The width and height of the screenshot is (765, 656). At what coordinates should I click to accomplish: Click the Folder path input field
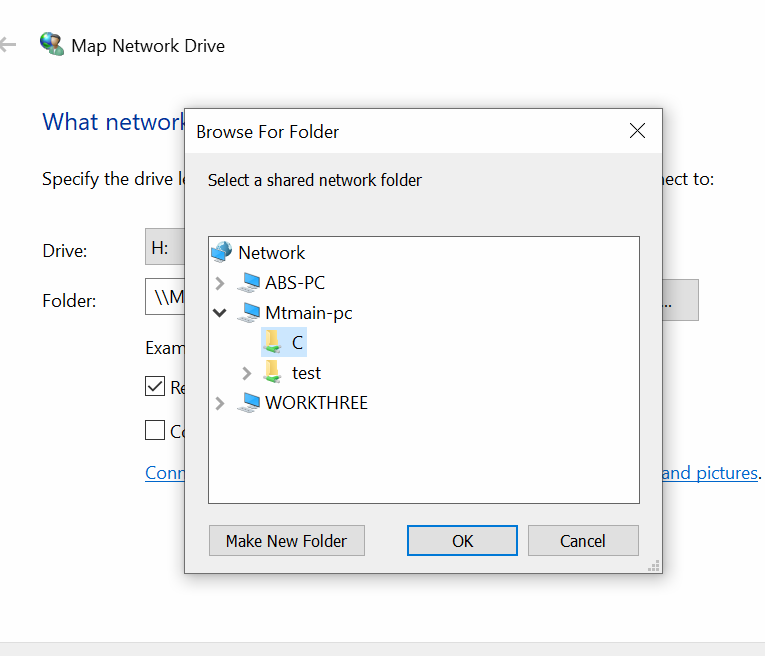pos(165,297)
